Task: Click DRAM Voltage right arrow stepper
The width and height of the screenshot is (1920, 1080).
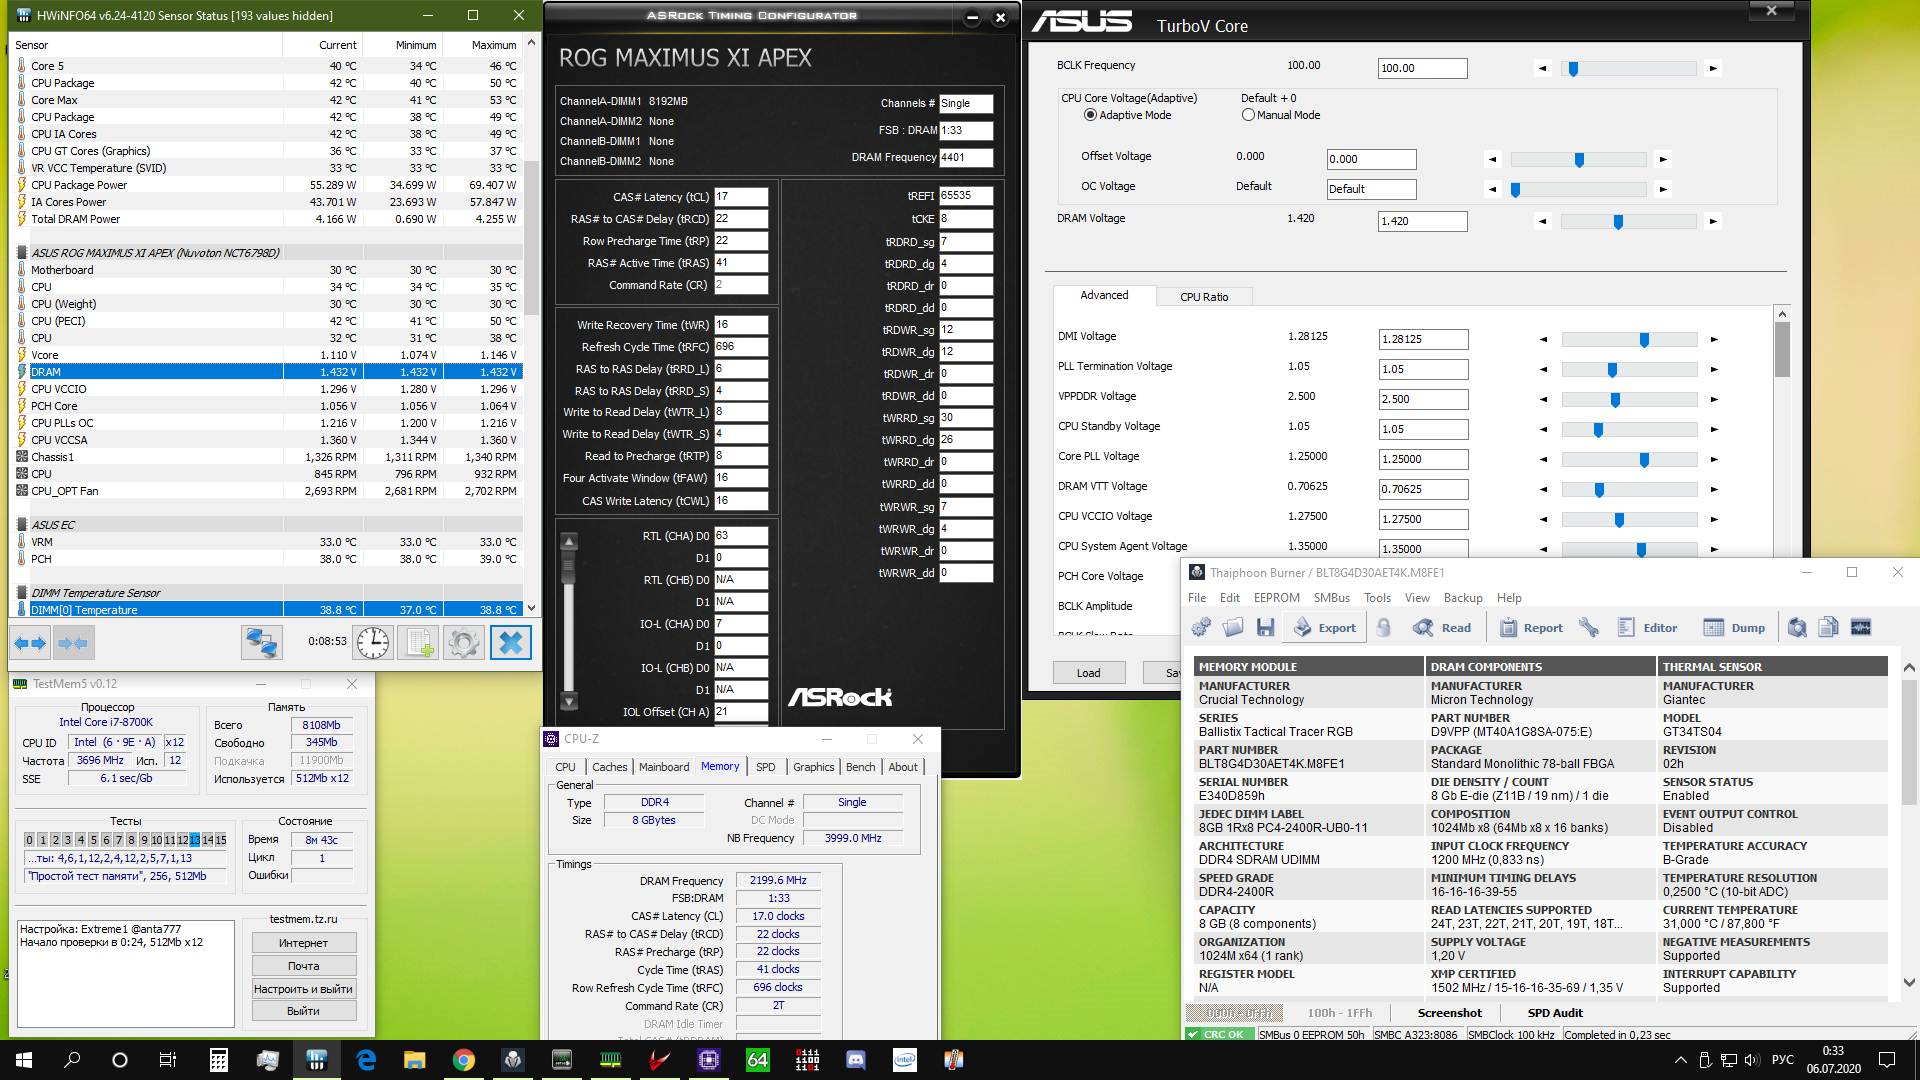Action: 1713,221
